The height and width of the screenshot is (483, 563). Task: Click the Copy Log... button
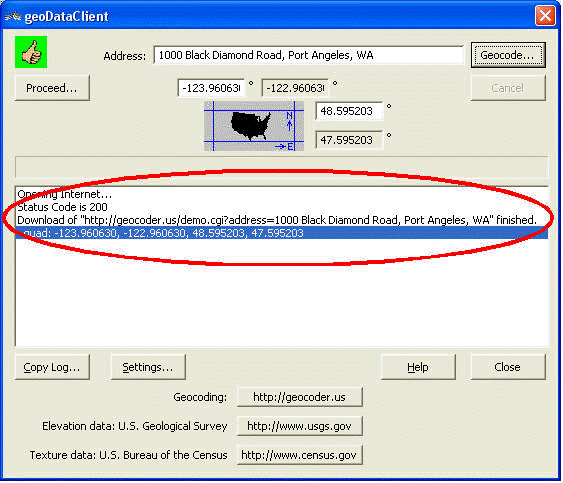pos(52,367)
